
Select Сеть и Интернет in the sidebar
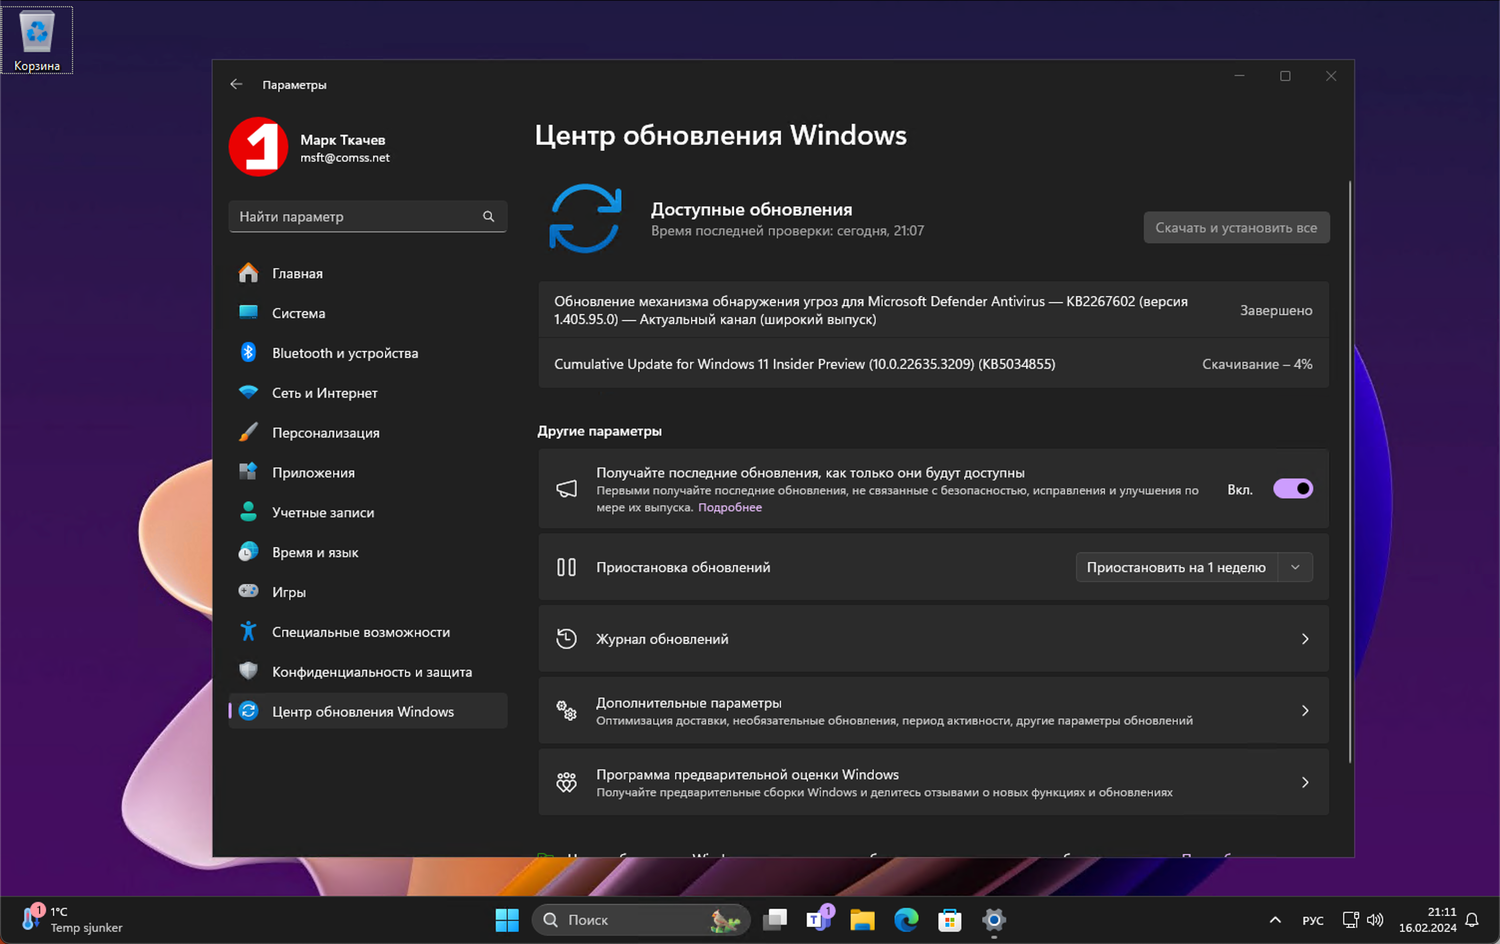point(368,393)
